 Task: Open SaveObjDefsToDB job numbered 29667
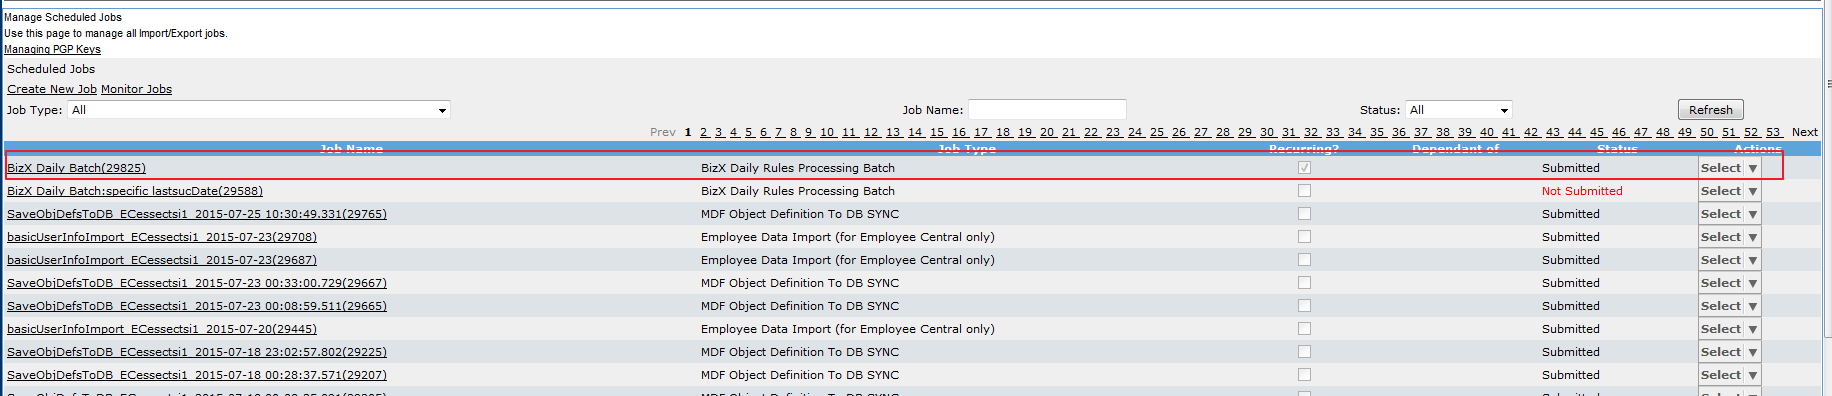[197, 283]
